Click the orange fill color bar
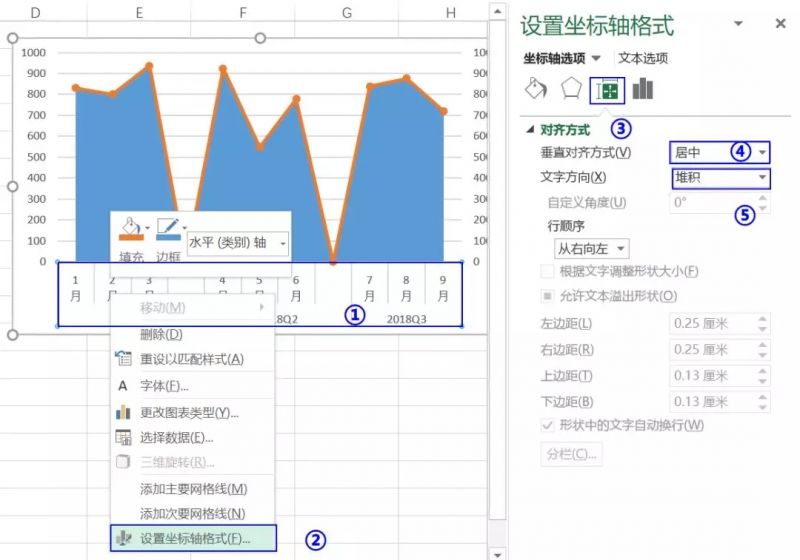 [x=131, y=237]
